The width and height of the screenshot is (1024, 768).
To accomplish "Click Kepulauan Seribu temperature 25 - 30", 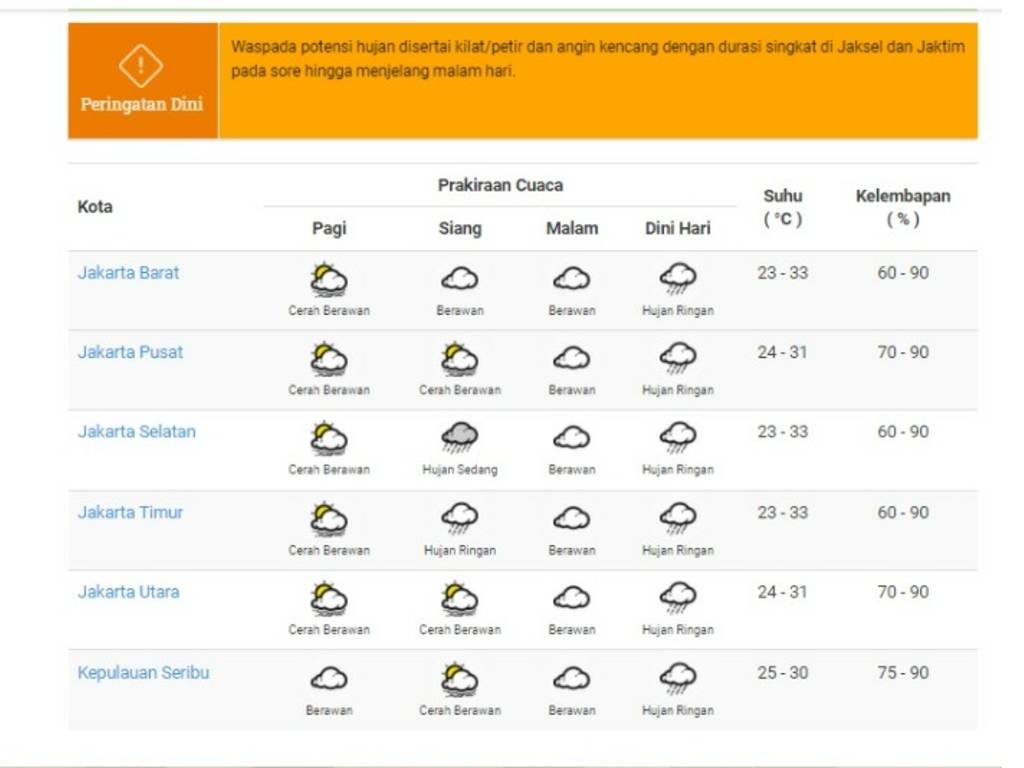I will 782,673.
